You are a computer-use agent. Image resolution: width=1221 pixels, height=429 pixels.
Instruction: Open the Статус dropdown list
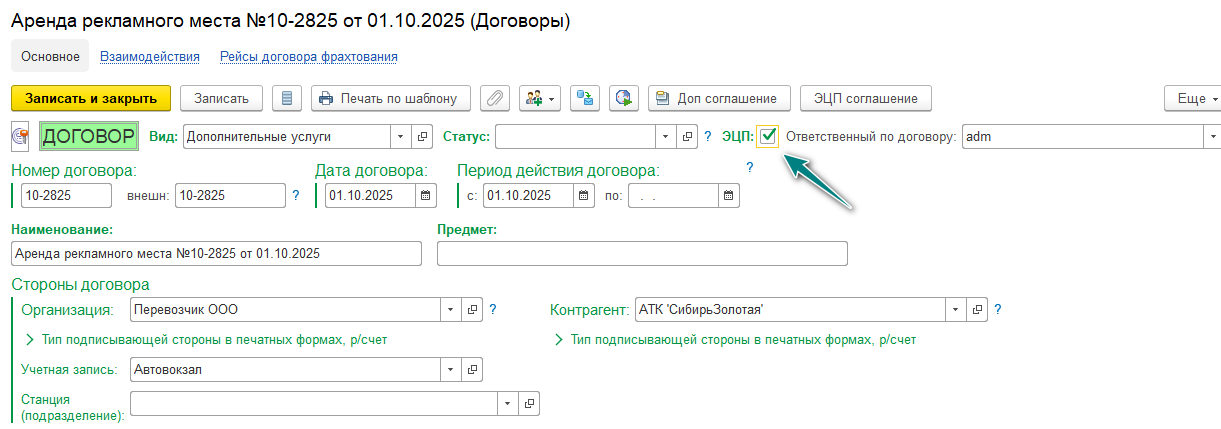click(666, 136)
